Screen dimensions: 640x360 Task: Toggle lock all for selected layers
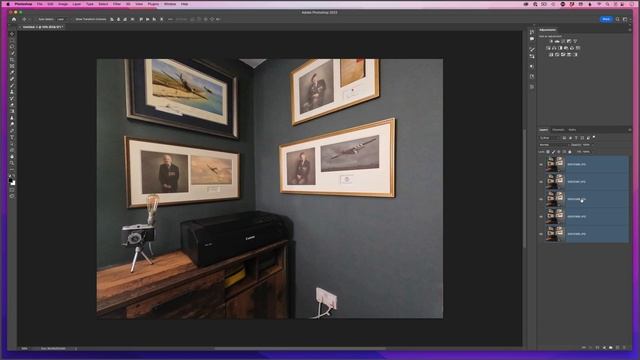(x=570, y=151)
